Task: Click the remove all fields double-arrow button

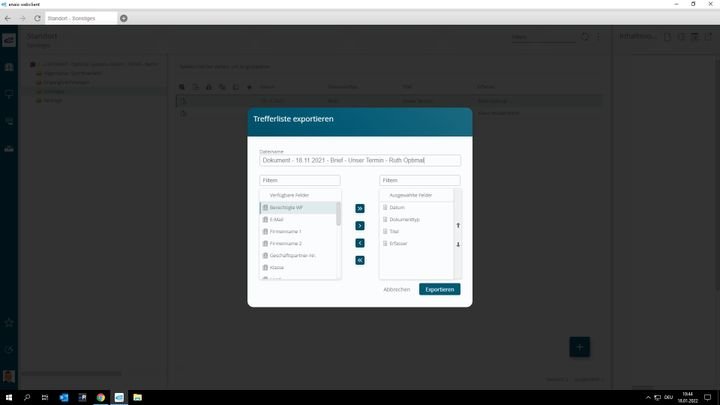Action: point(360,260)
